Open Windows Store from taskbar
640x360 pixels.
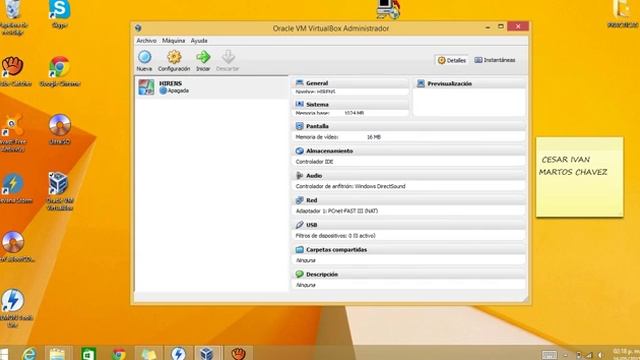point(88,353)
